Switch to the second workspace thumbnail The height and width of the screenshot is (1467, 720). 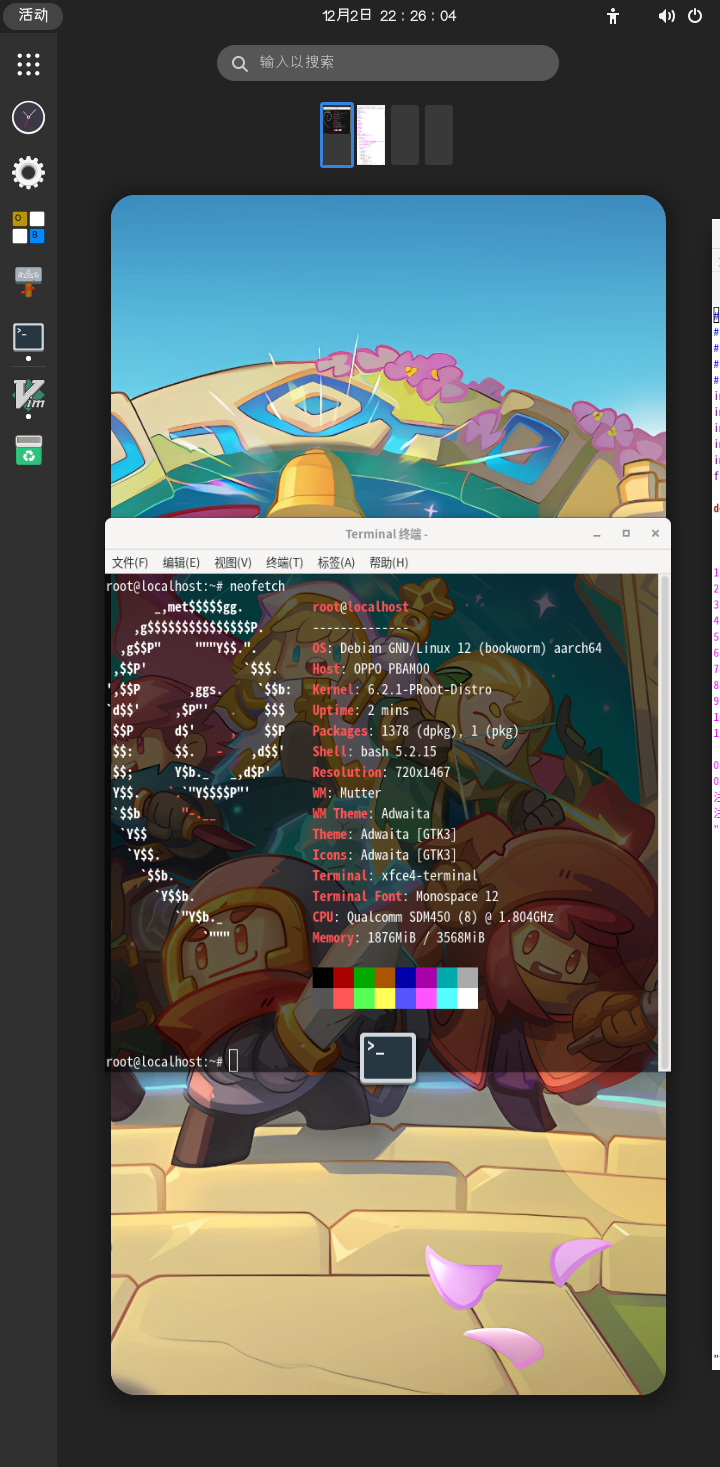tap(371, 135)
